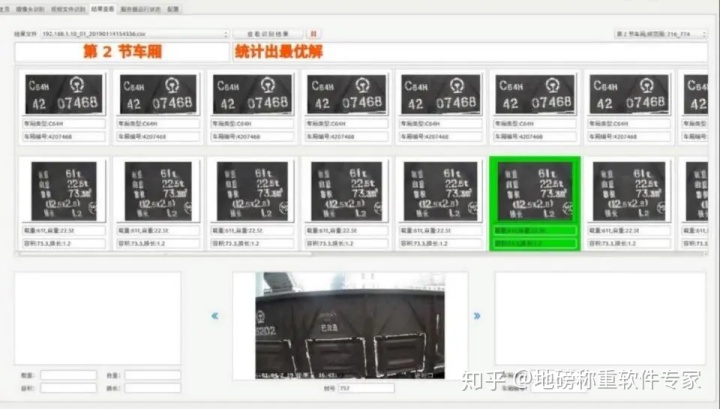Select the fifth C64H 4207468 plate thumbnail
Image resolution: width=720 pixels, height=409 pixels.
[441, 94]
